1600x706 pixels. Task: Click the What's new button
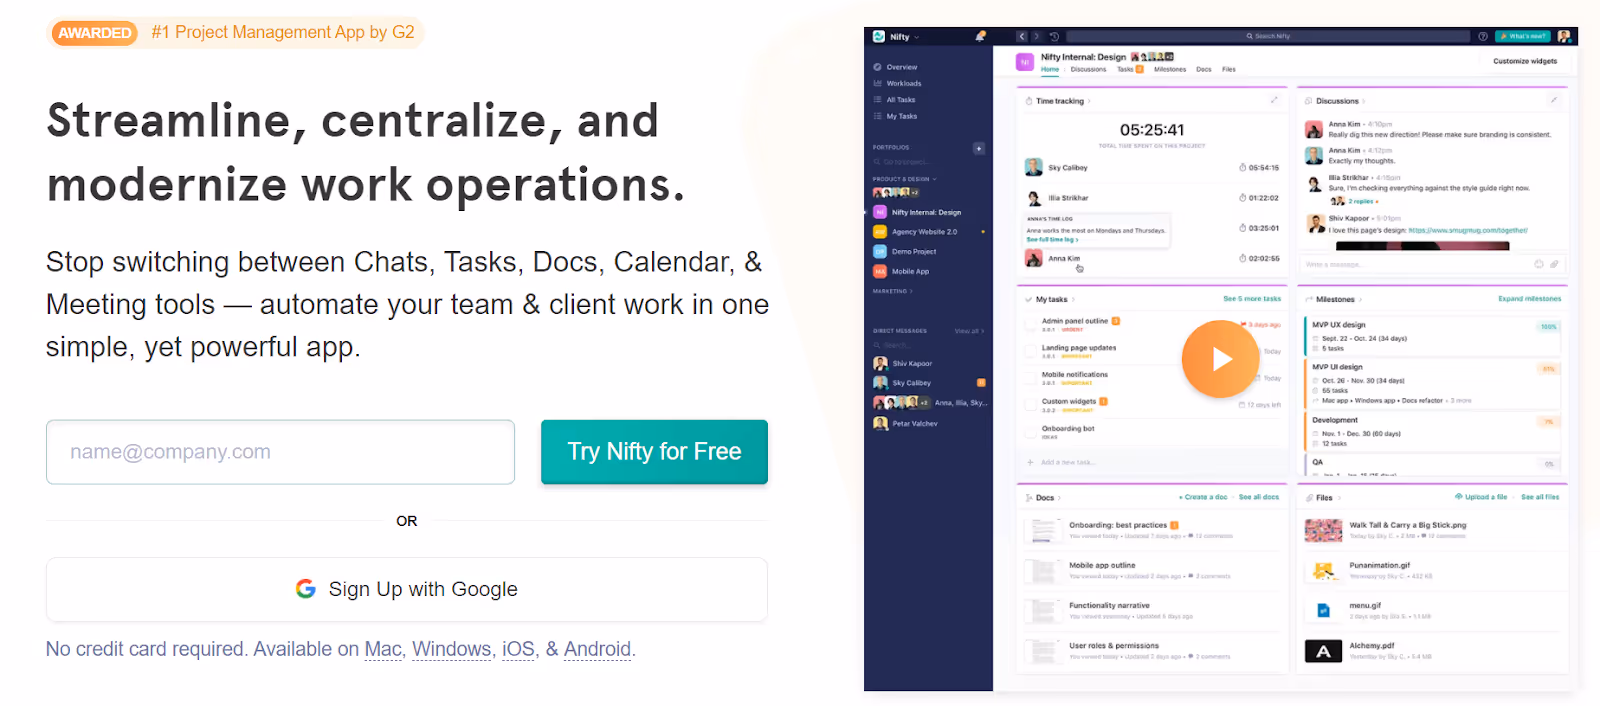click(1522, 36)
